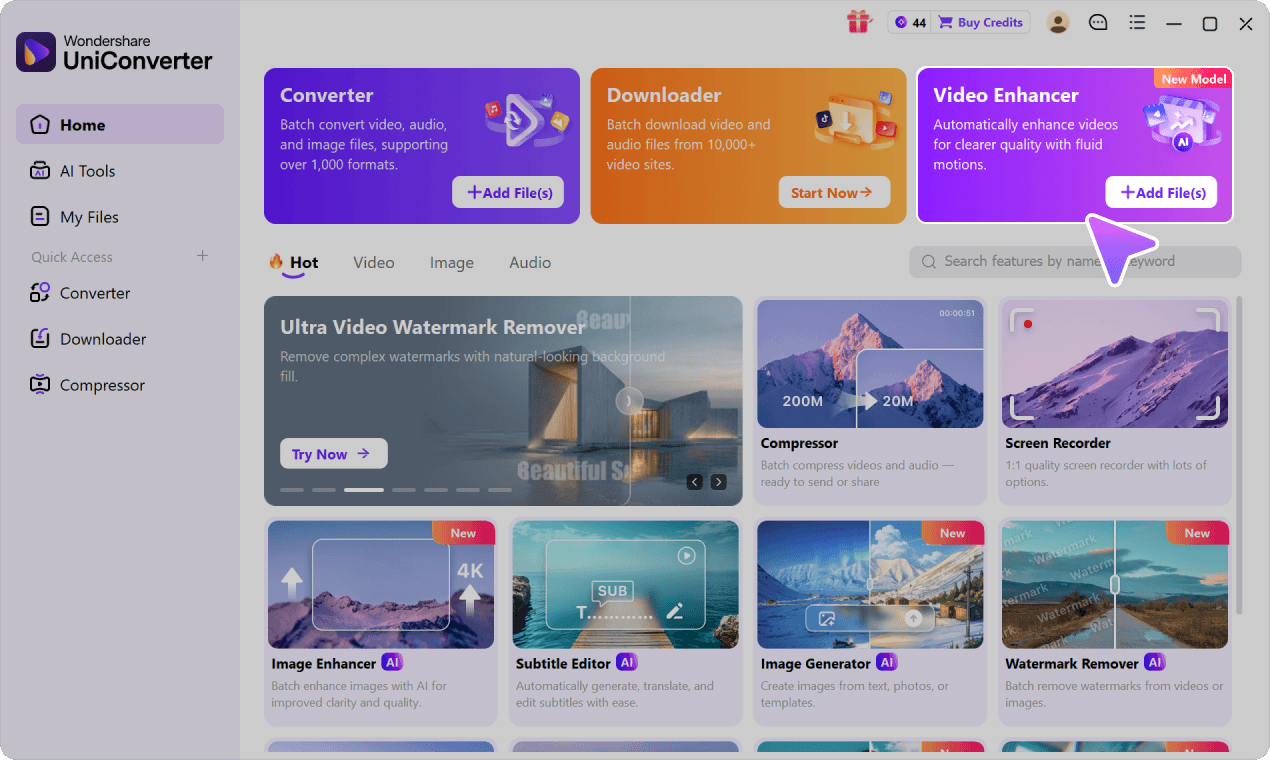Select the Hot tab

pos(293,263)
